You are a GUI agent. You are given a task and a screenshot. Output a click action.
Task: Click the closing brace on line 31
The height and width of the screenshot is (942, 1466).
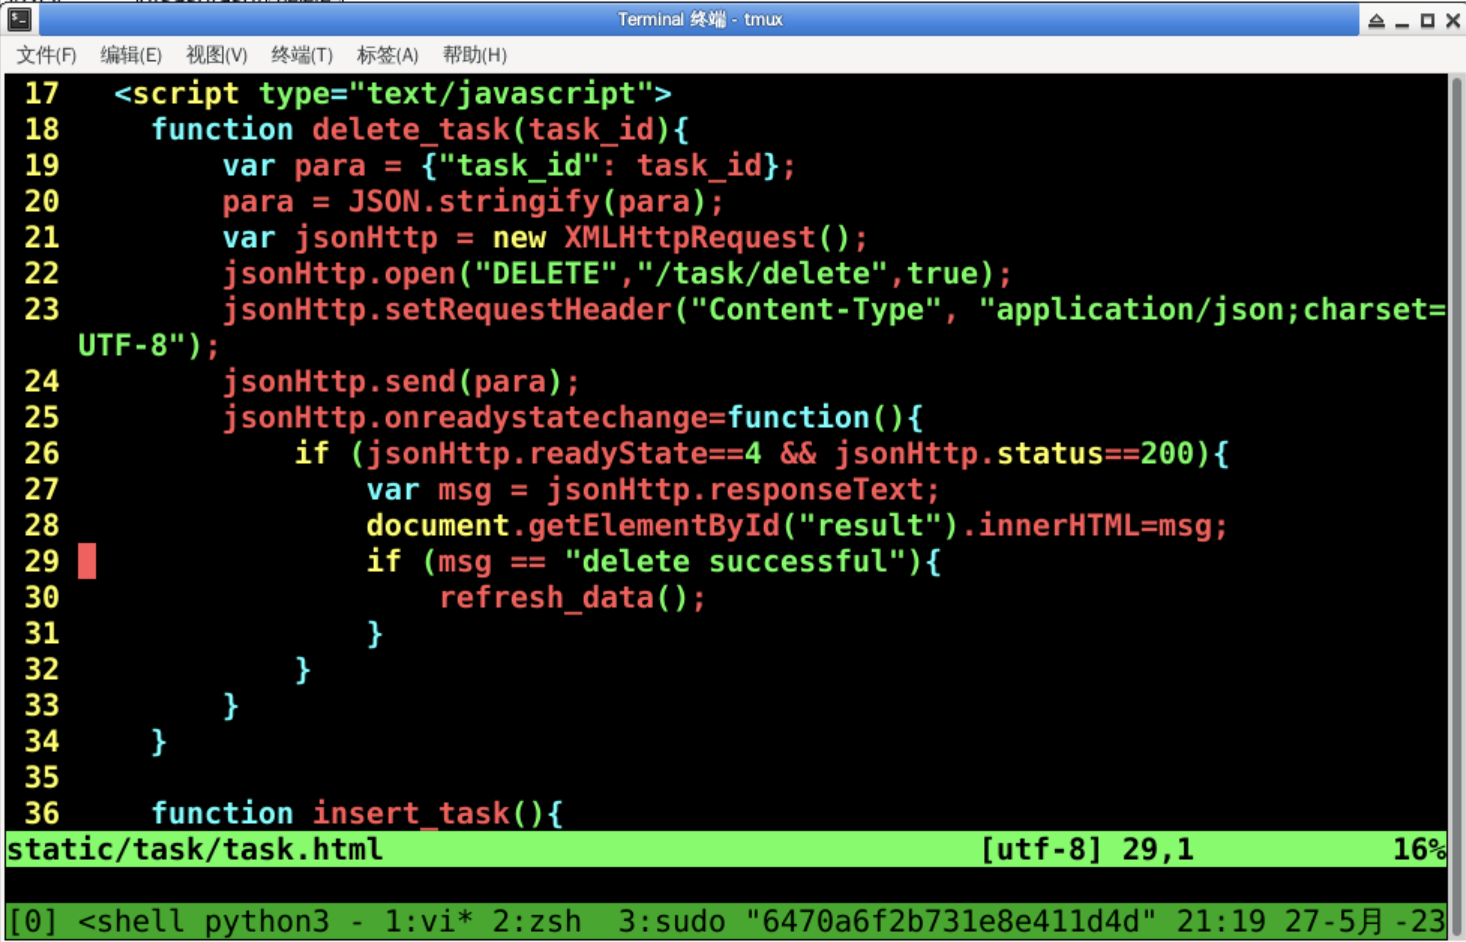pos(375,633)
